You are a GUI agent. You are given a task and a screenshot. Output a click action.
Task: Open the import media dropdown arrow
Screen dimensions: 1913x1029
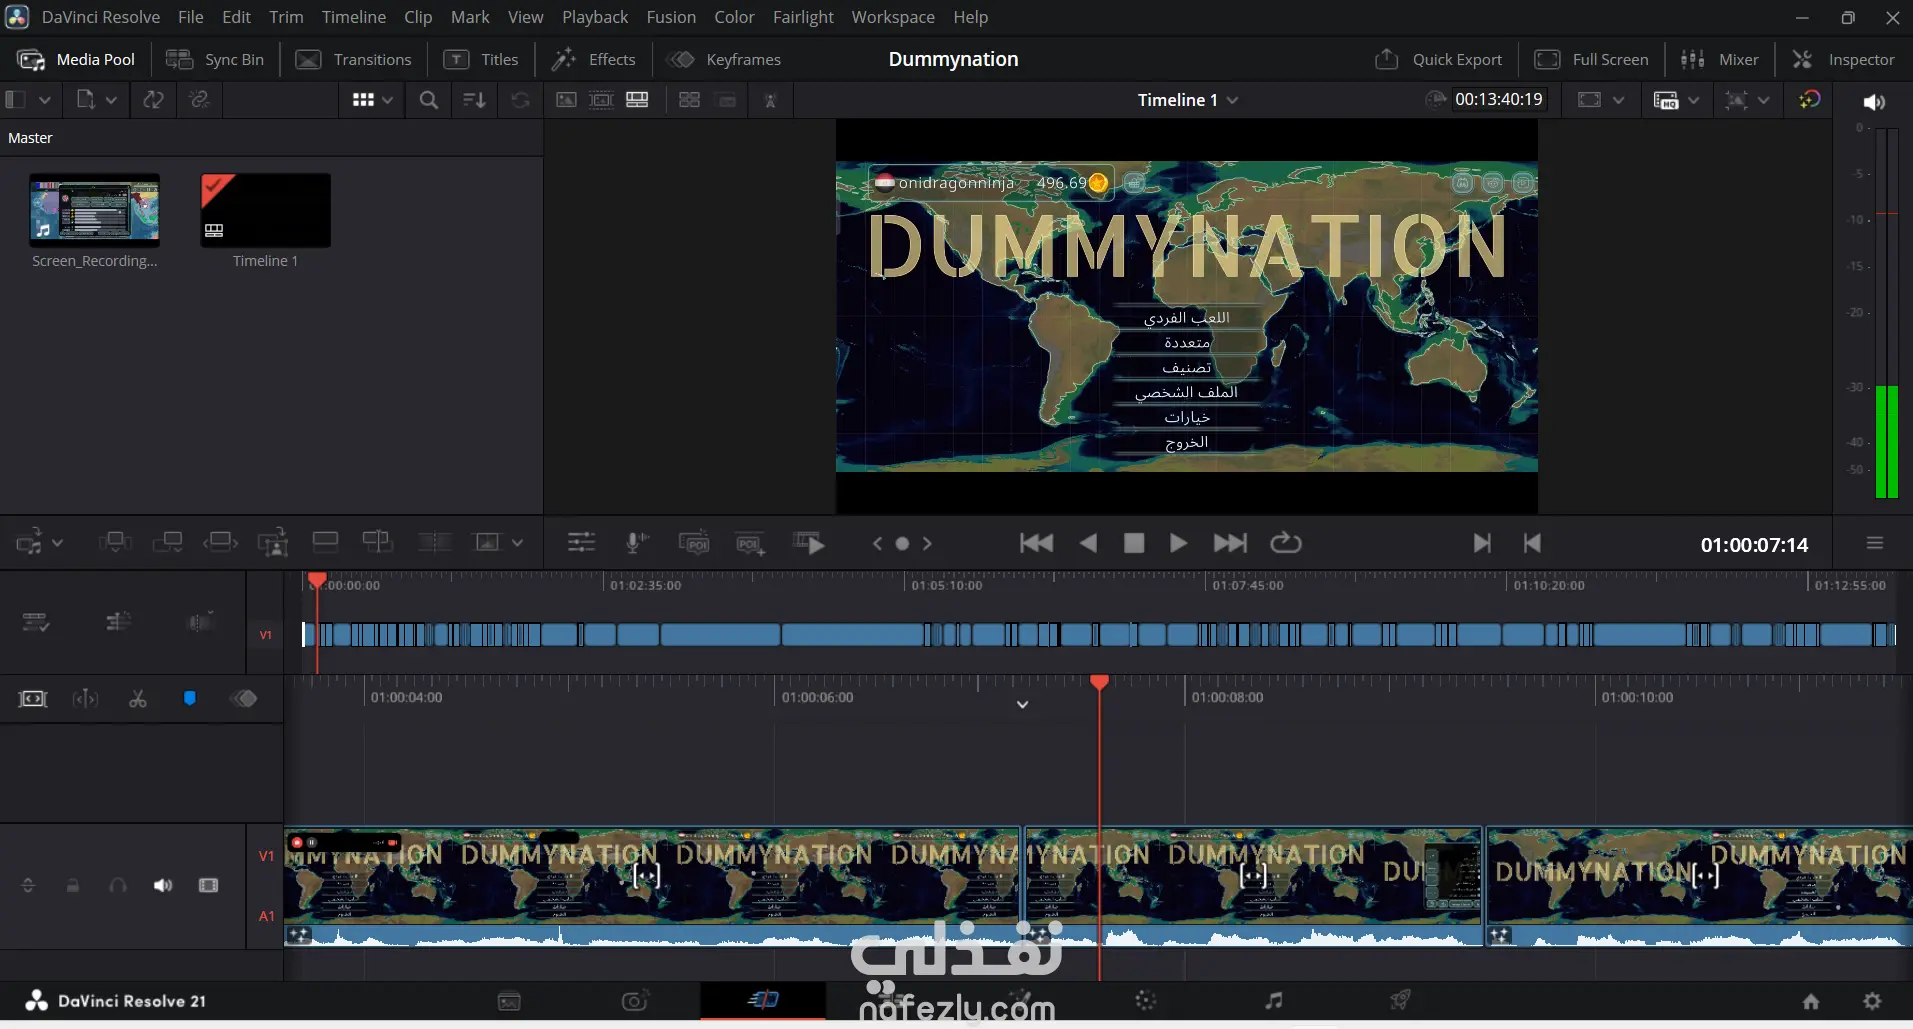coord(111,100)
